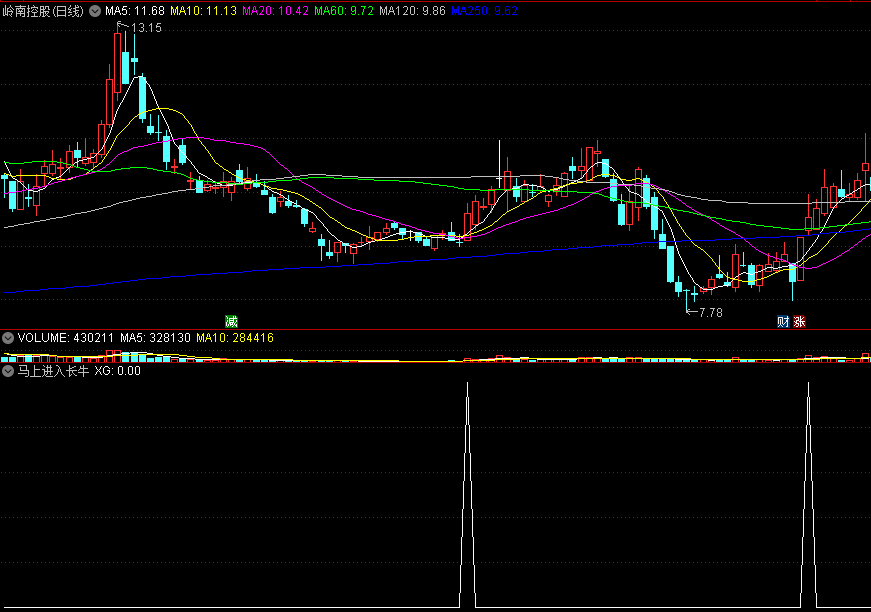
Task: Open the dropdown beside 岭南控股(日线) title
Action: 95,11
